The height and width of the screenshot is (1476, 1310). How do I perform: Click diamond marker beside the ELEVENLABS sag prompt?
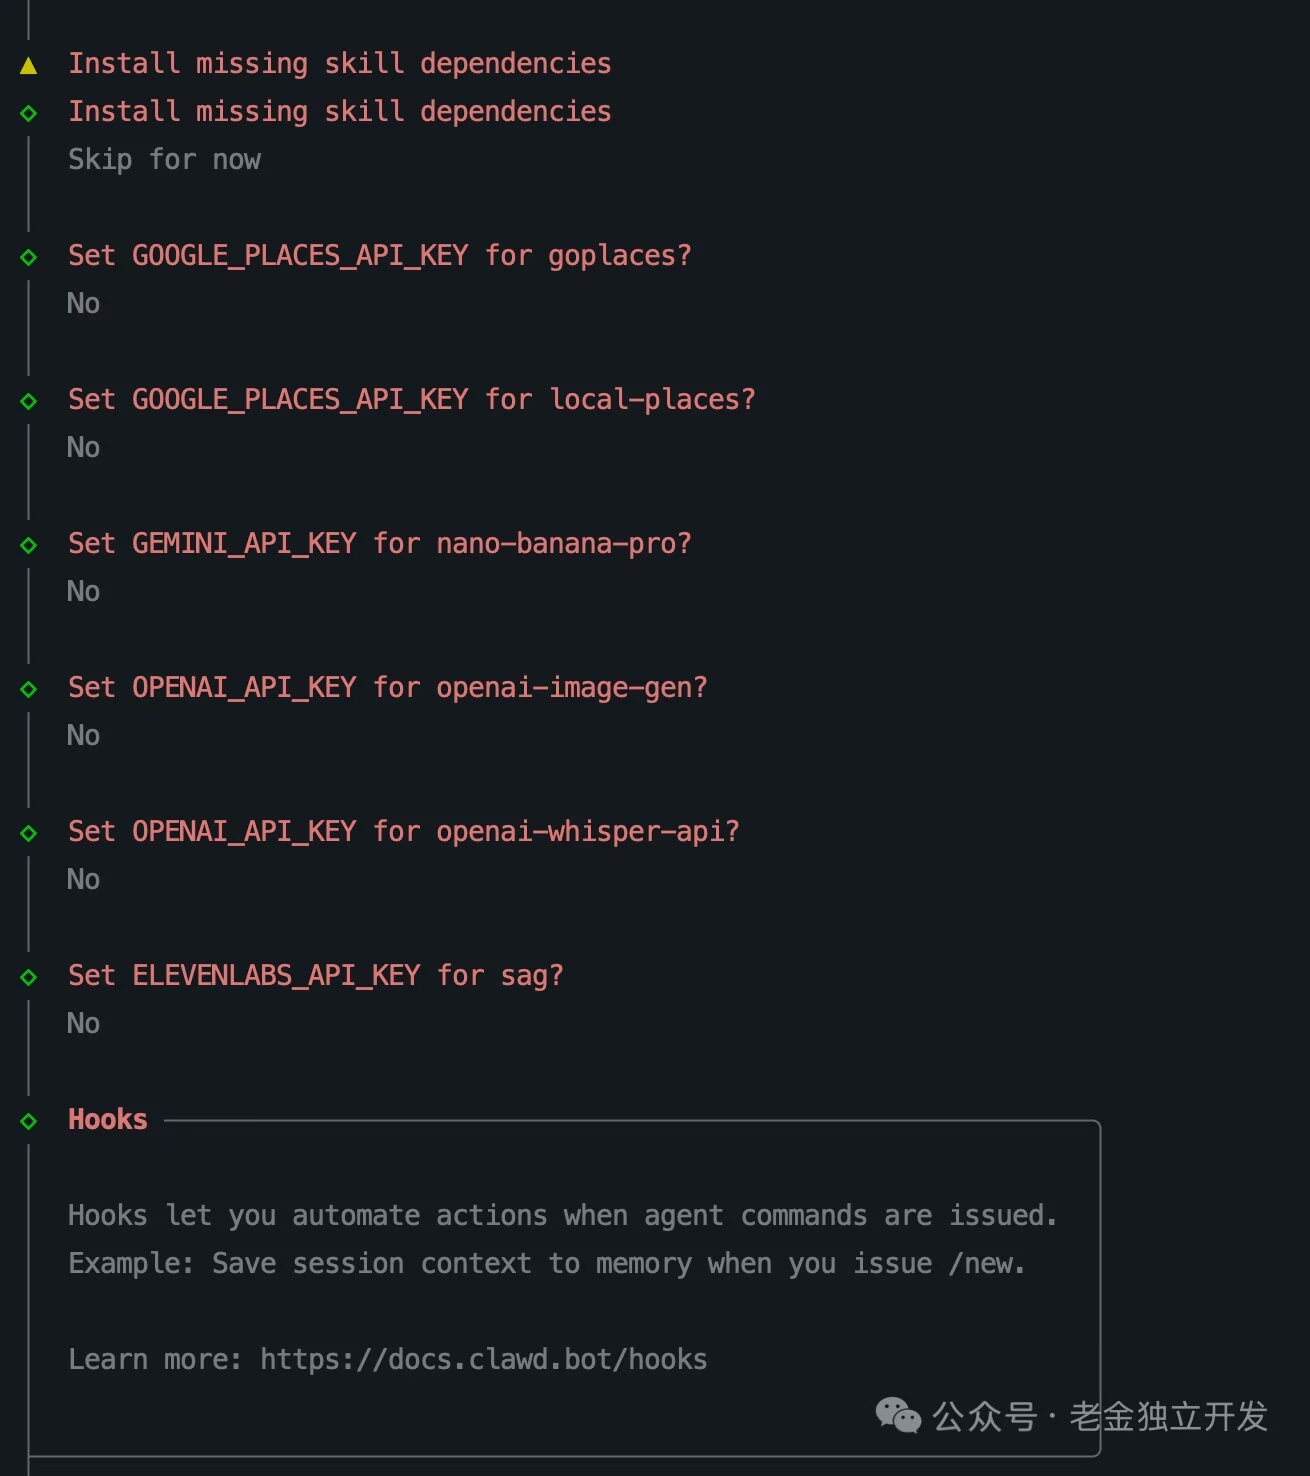[x=29, y=977]
